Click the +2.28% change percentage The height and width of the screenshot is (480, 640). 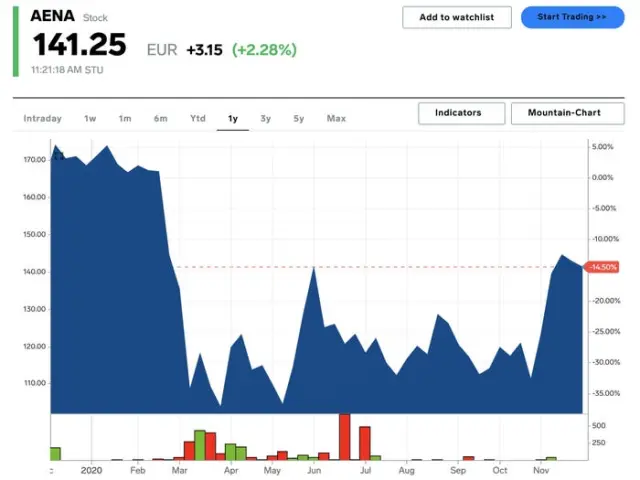(264, 50)
